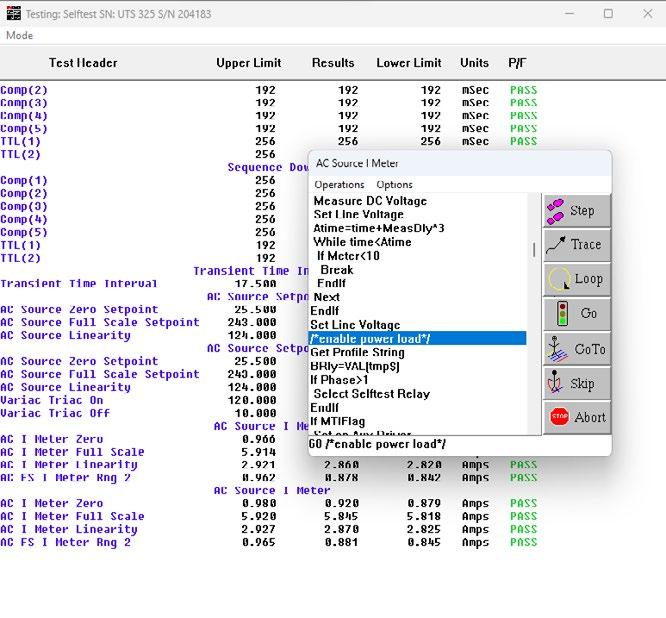
Task: Click the 'Results' column header
Action: (x=333, y=63)
